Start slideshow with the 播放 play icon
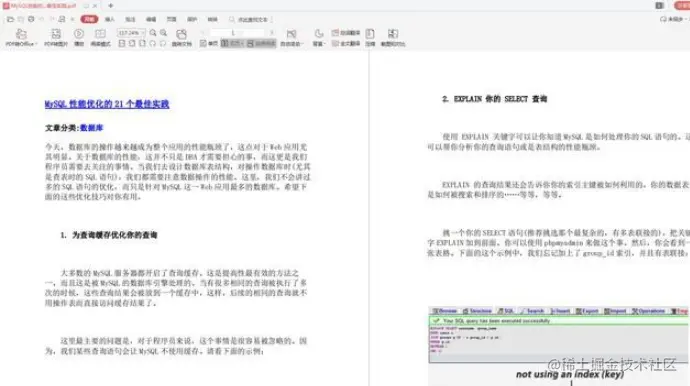This screenshot has width=690, height=386. [x=79, y=34]
